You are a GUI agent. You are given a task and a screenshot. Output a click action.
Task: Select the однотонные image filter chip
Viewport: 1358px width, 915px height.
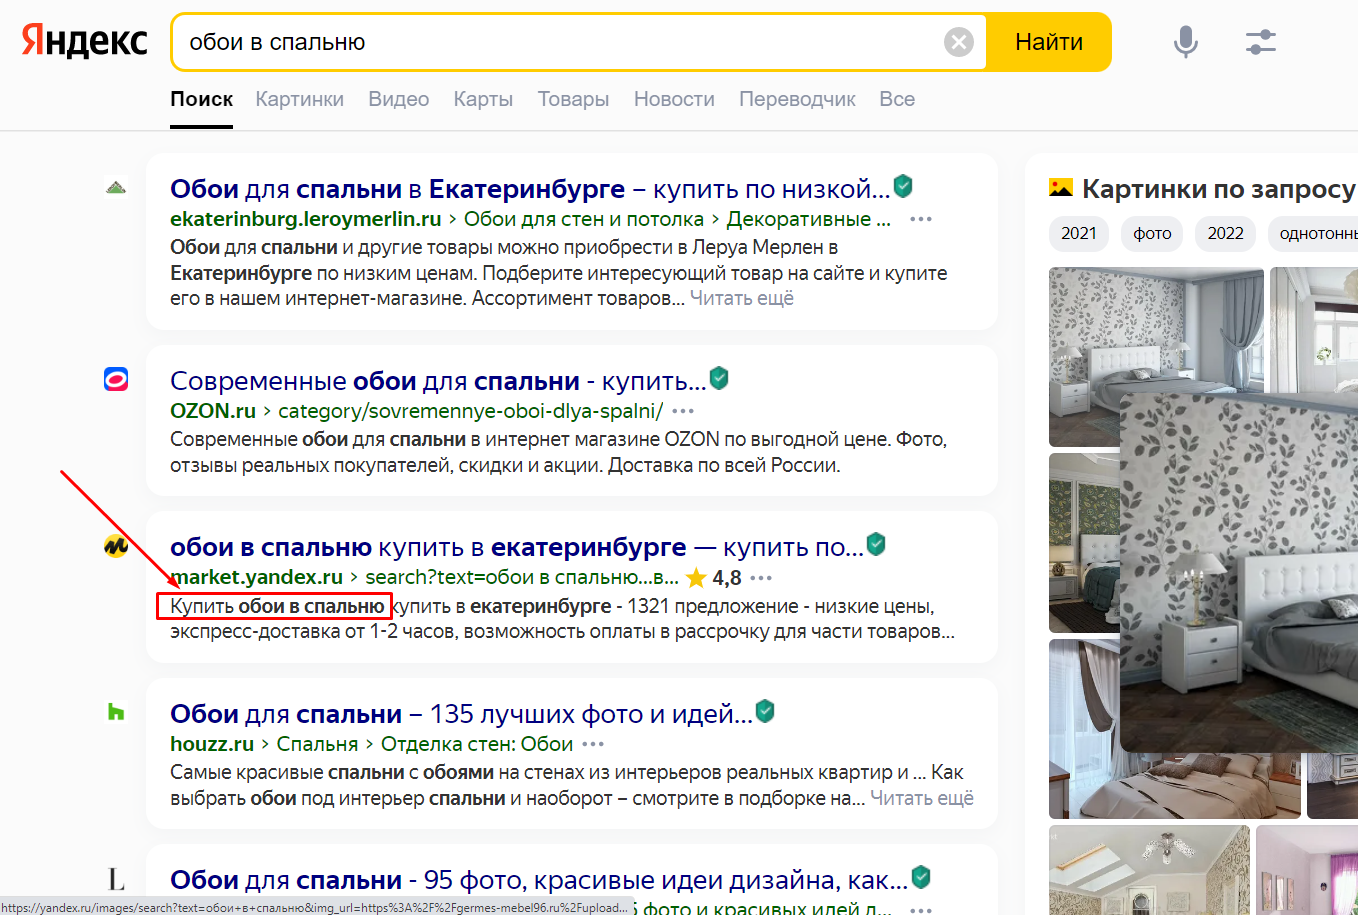[1313, 233]
